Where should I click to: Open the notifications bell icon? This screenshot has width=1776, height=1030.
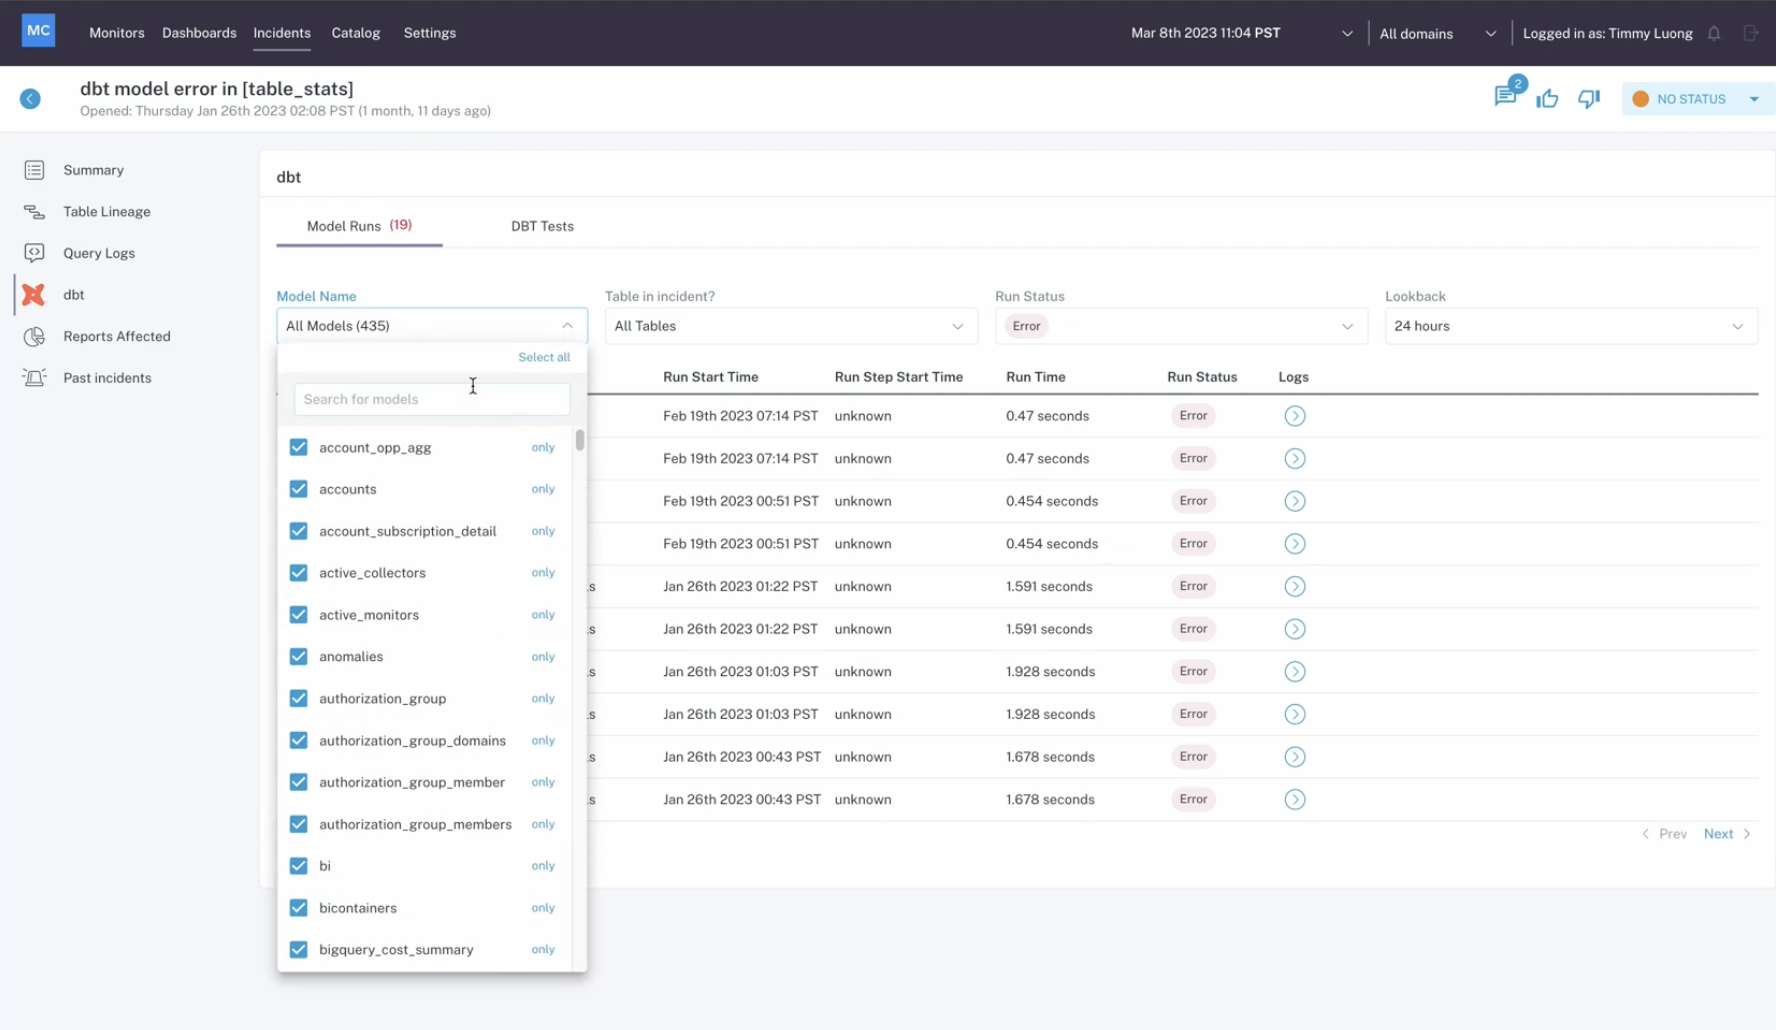1714,33
